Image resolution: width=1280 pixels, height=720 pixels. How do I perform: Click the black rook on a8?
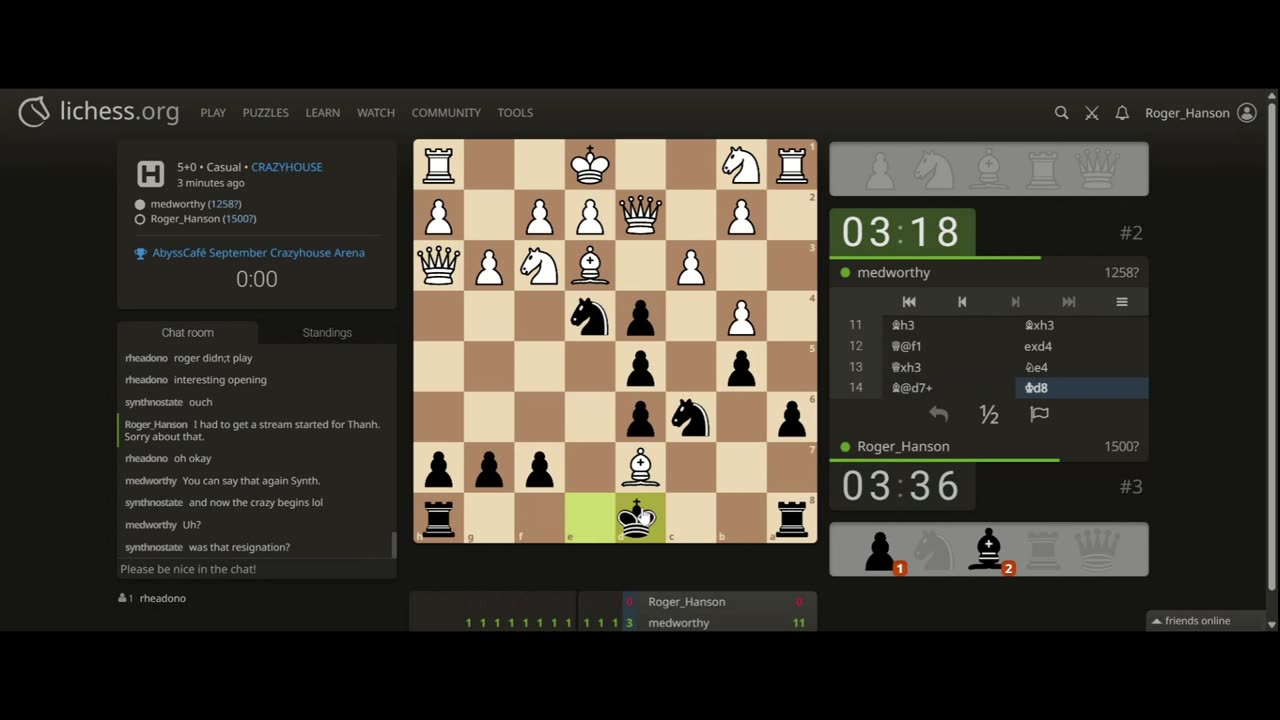(x=791, y=518)
